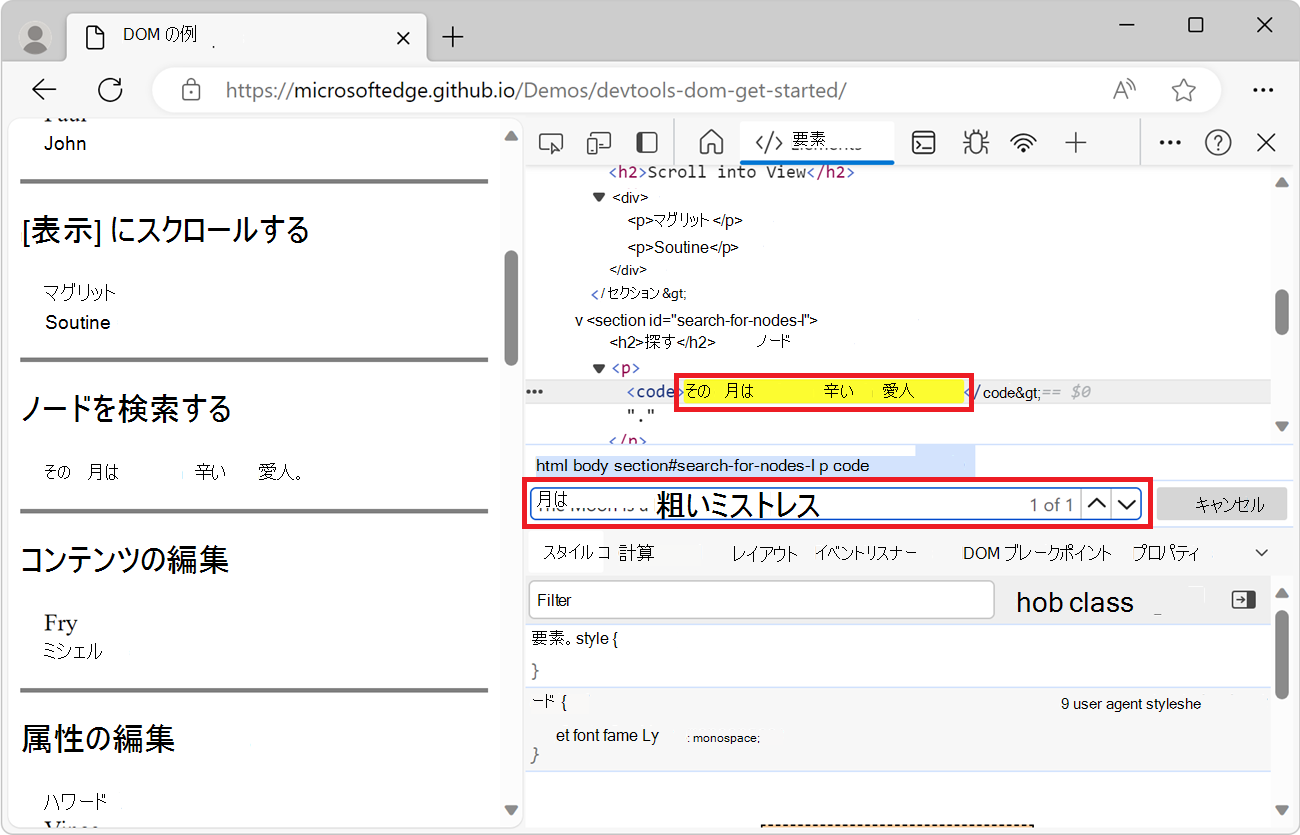Image resolution: width=1300 pixels, height=835 pixels.
Task: Click the h2 Scroll into View node
Action: [731, 172]
